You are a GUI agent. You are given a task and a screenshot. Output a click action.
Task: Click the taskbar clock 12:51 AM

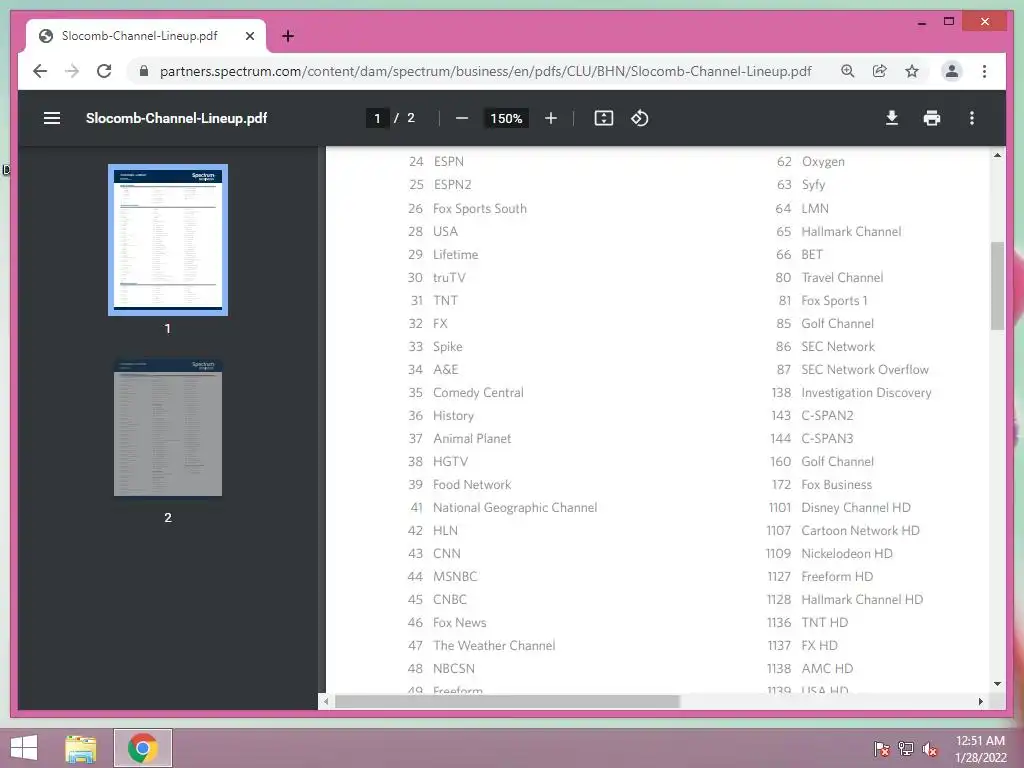[980, 741]
